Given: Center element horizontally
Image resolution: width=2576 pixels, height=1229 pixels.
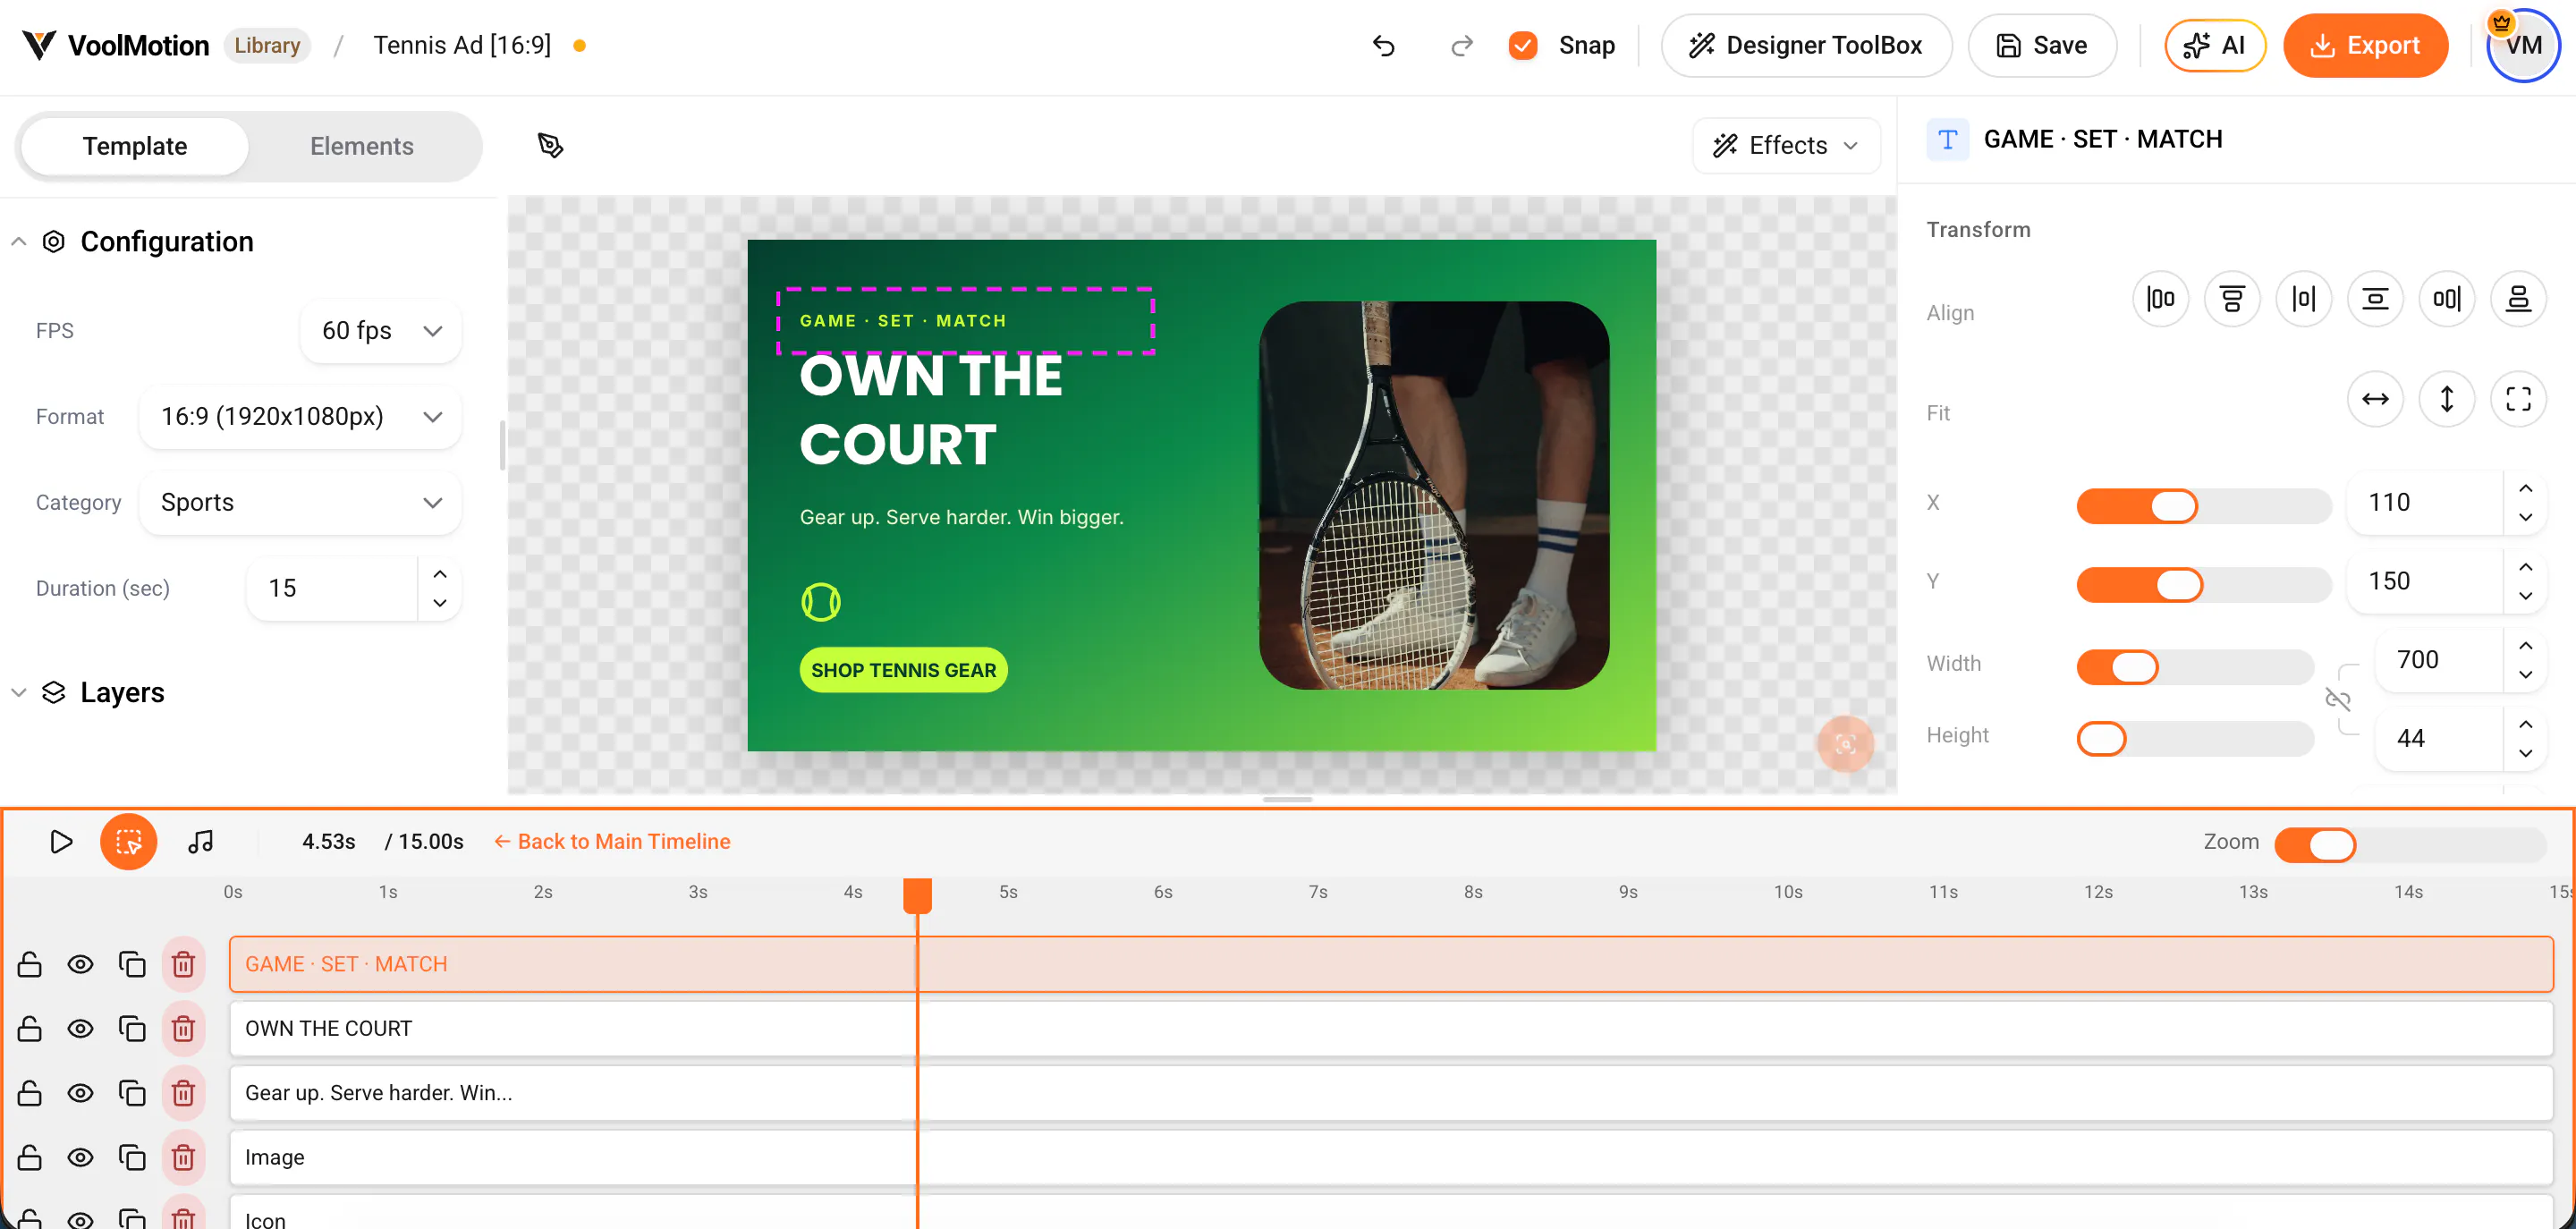Looking at the screenshot, I should point(2304,298).
